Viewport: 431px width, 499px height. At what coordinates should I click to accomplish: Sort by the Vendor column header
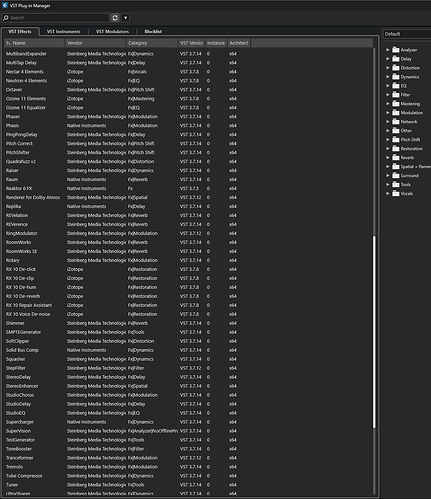tap(95, 43)
